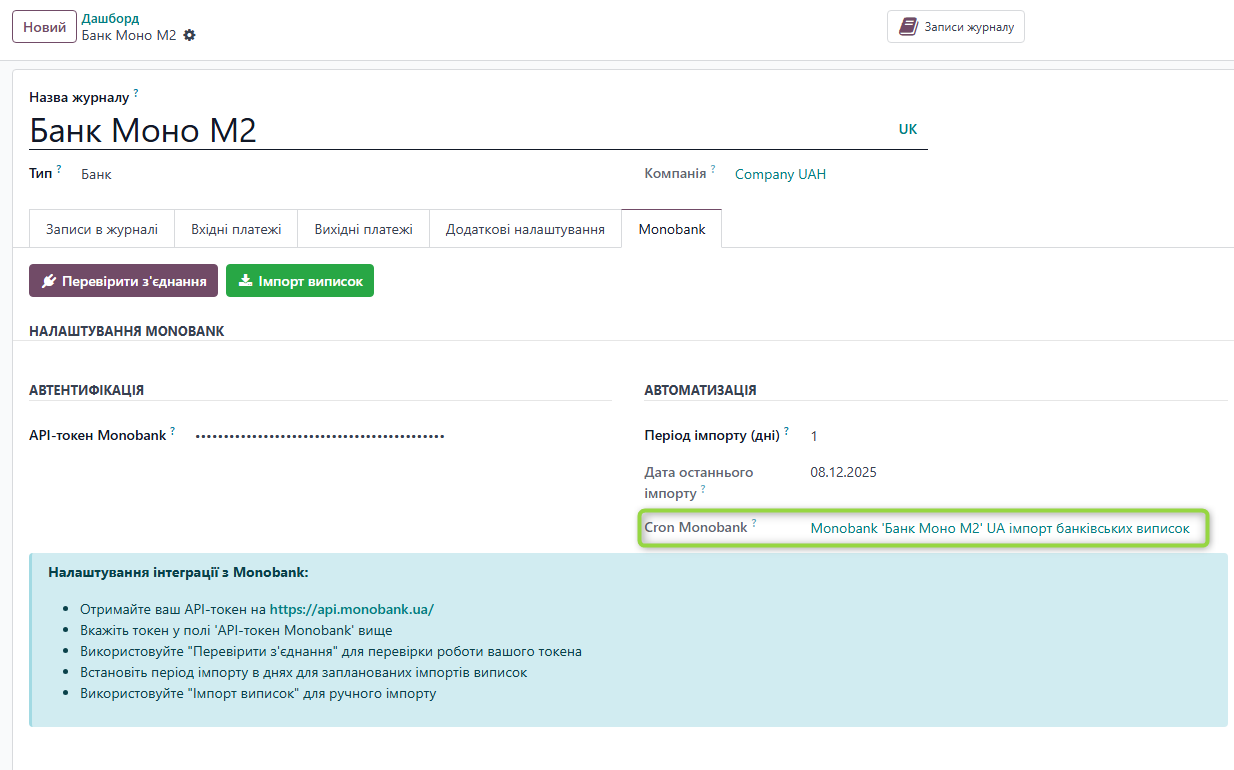This screenshot has height=770, width=1234.
Task: Follow the api.monobank.ua link
Action: tap(352, 608)
